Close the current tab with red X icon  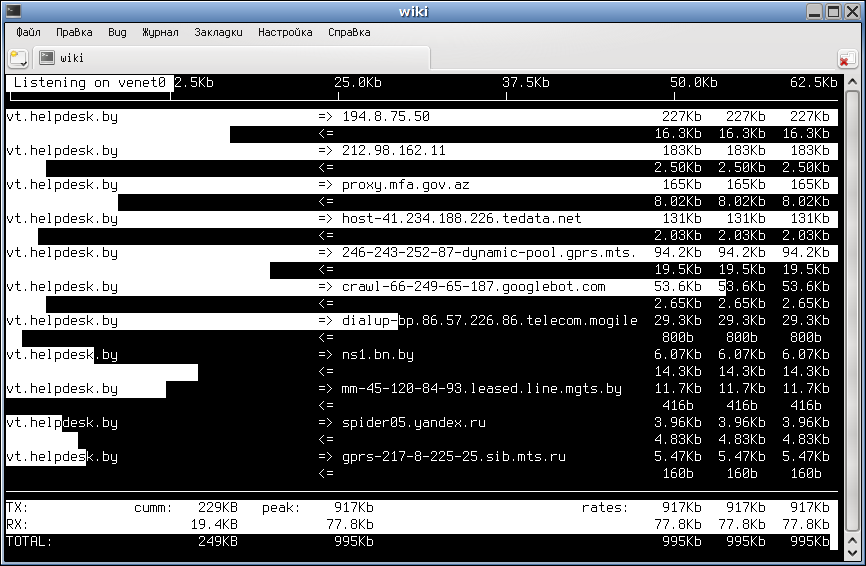tap(846, 59)
